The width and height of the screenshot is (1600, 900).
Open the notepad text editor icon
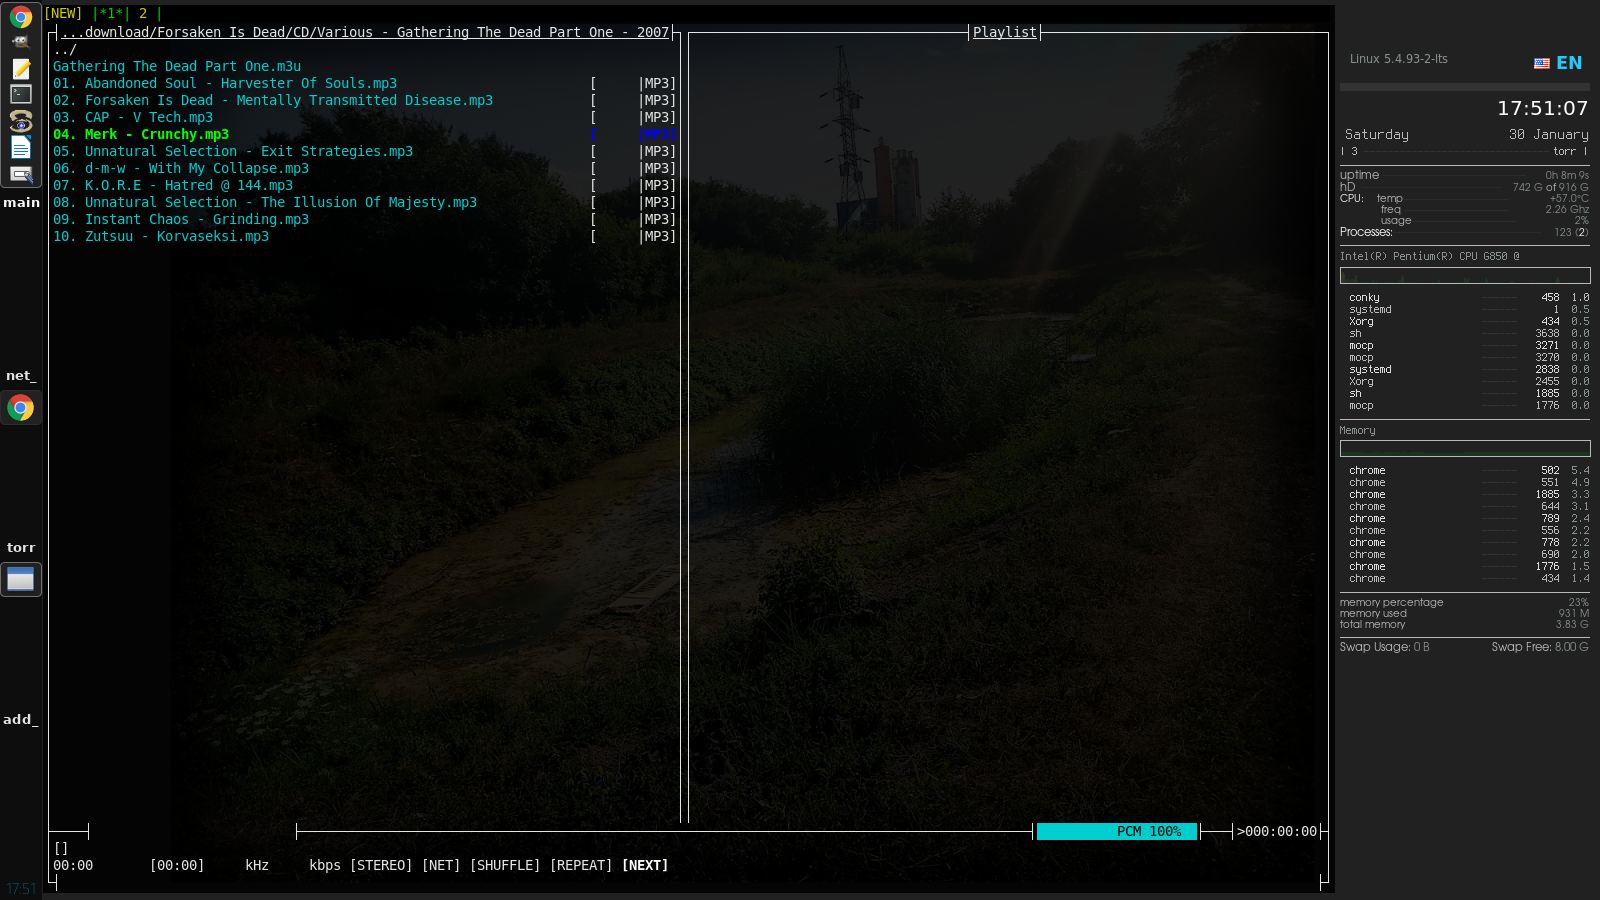click(x=21, y=68)
